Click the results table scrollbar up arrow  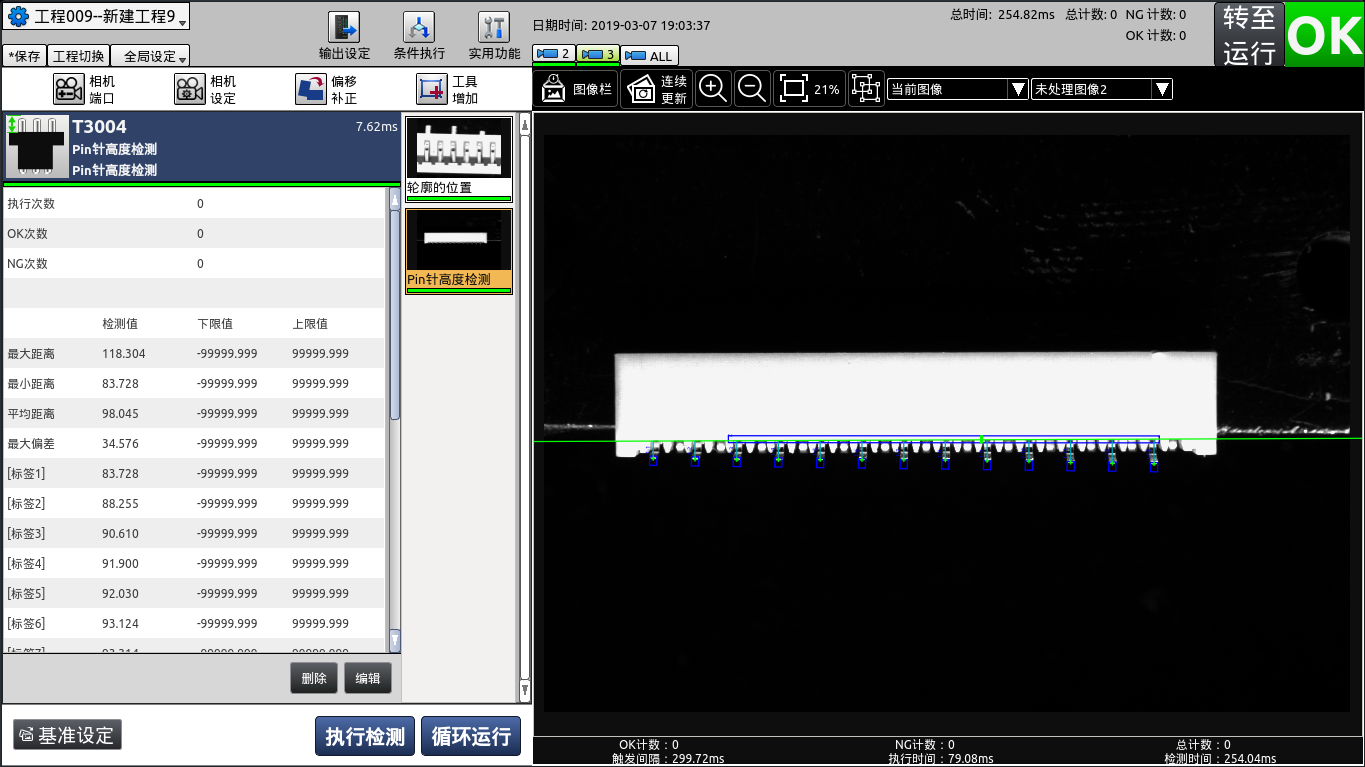[x=395, y=198]
